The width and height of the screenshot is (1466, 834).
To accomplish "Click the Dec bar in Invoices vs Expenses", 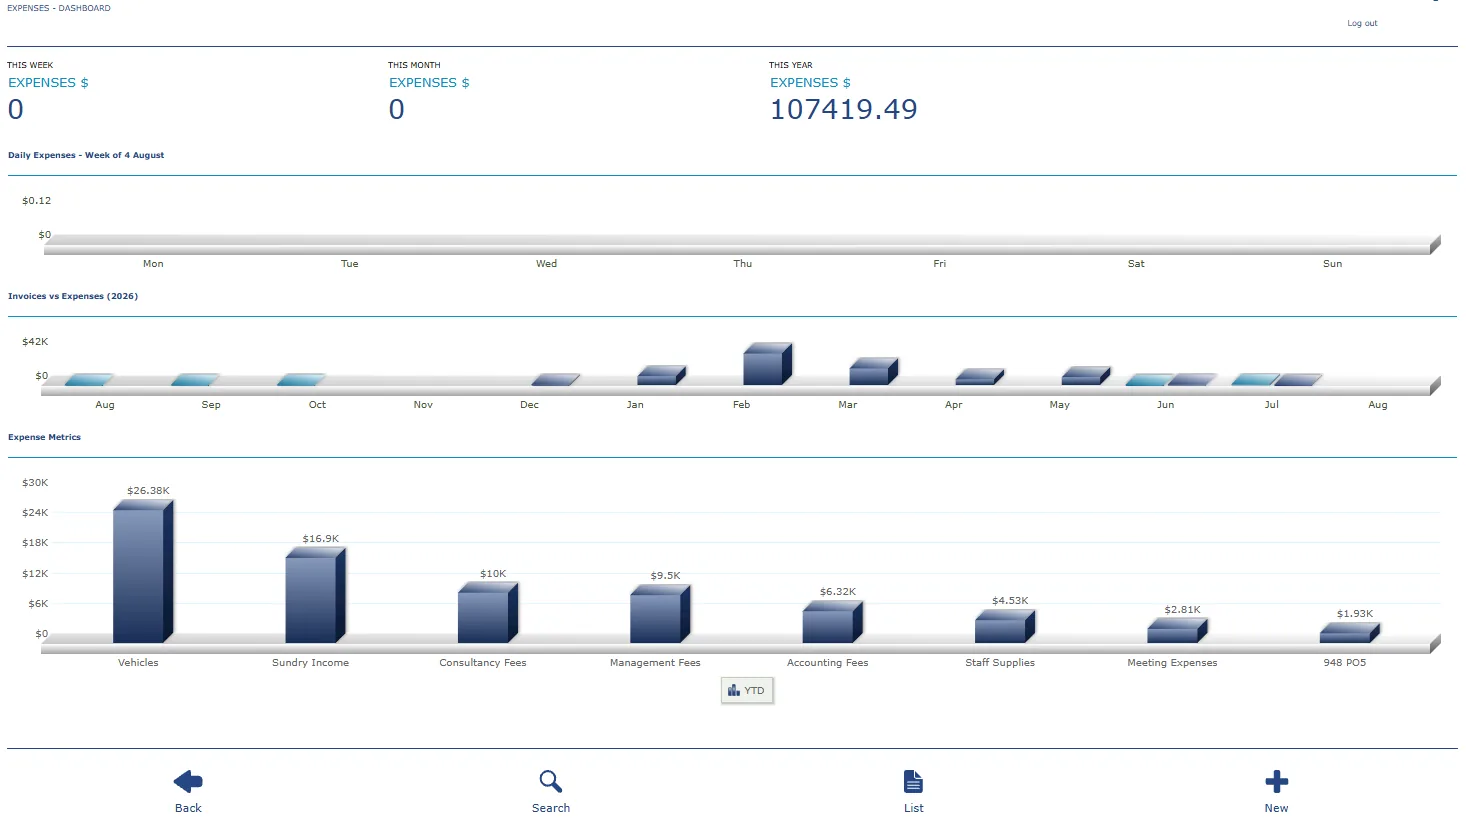I will pos(555,380).
